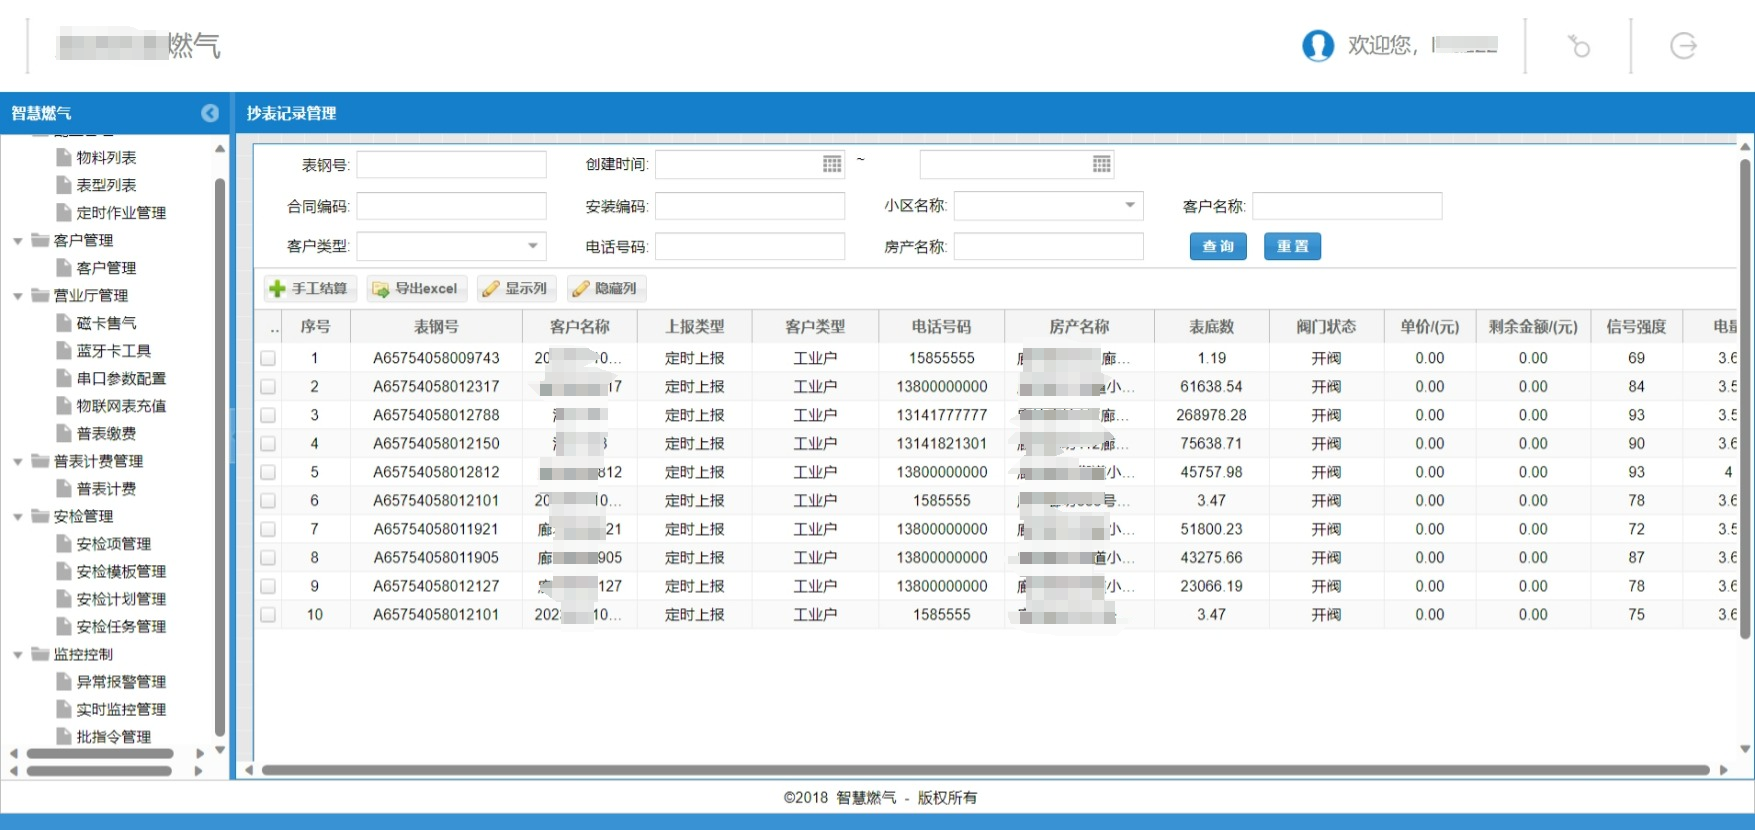This screenshot has height=830, width=1755.
Task: Click page icon next to 安检项管理
Action: tap(64, 544)
